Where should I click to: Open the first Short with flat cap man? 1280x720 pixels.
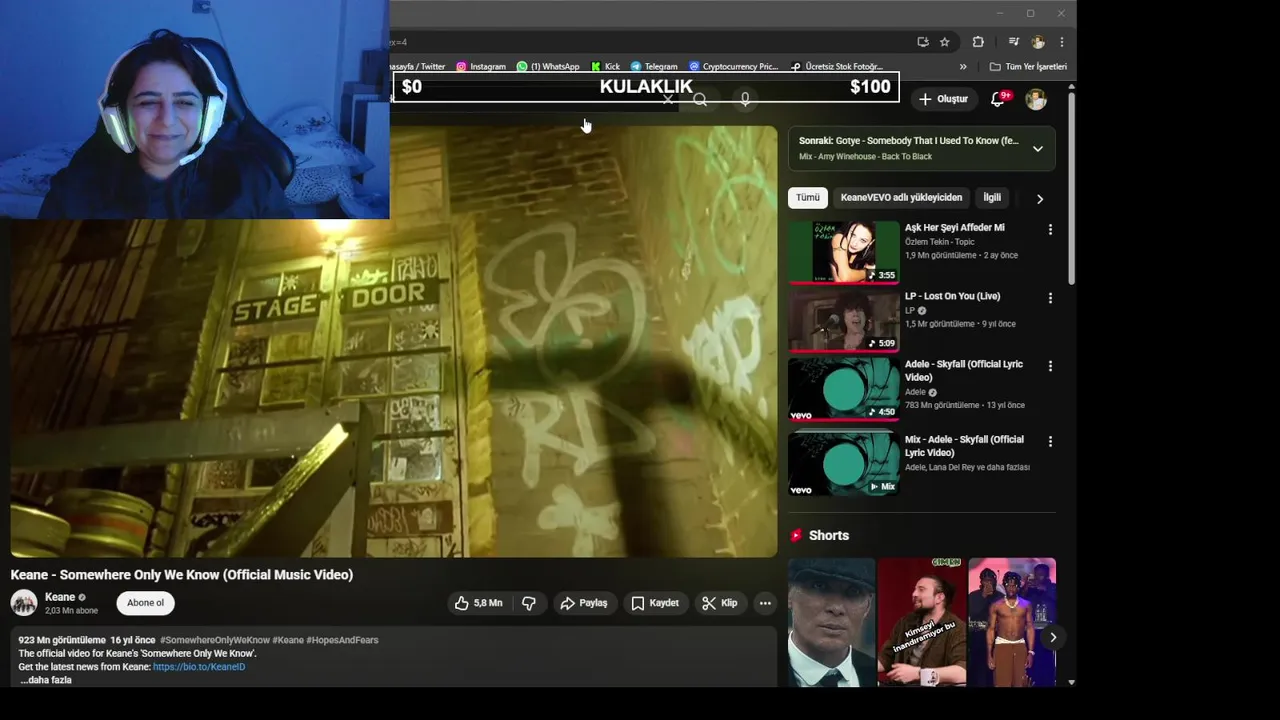tap(831, 622)
